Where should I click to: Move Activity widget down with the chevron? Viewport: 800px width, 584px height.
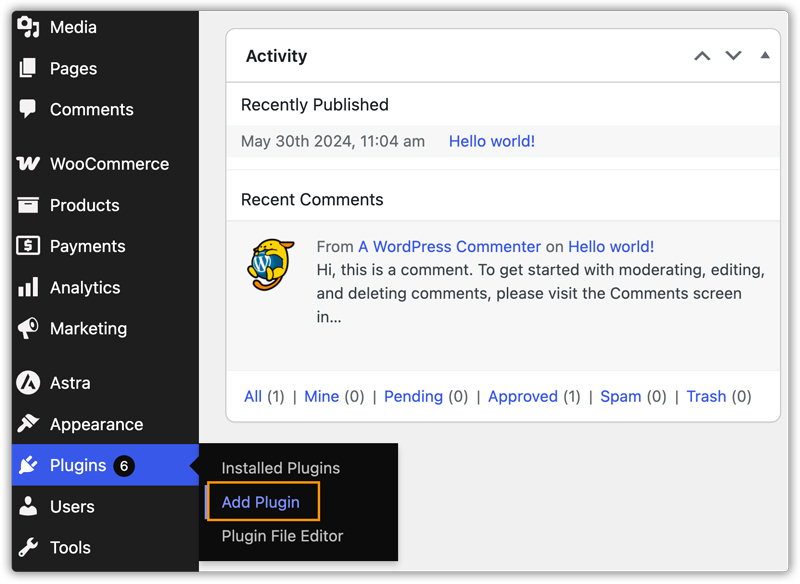(x=734, y=55)
